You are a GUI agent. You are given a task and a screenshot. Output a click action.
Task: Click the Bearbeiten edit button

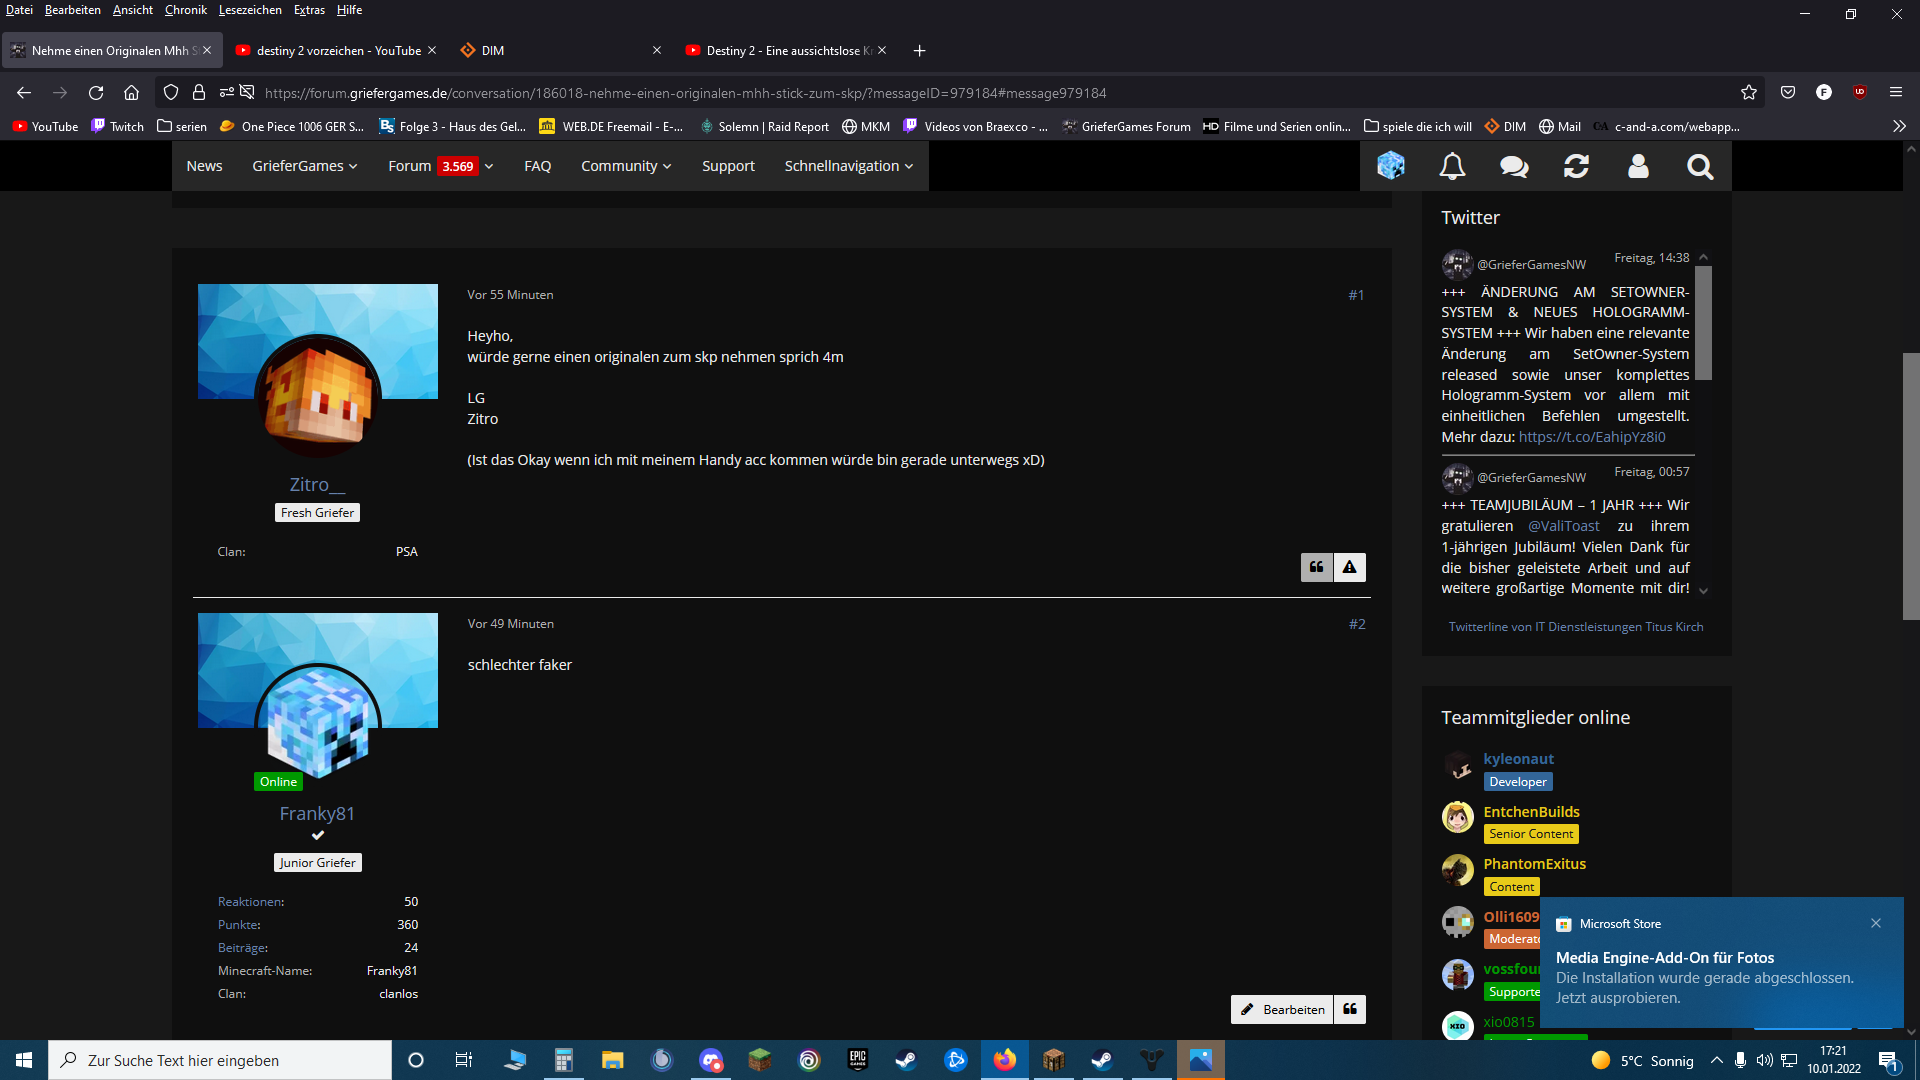[1283, 1009]
